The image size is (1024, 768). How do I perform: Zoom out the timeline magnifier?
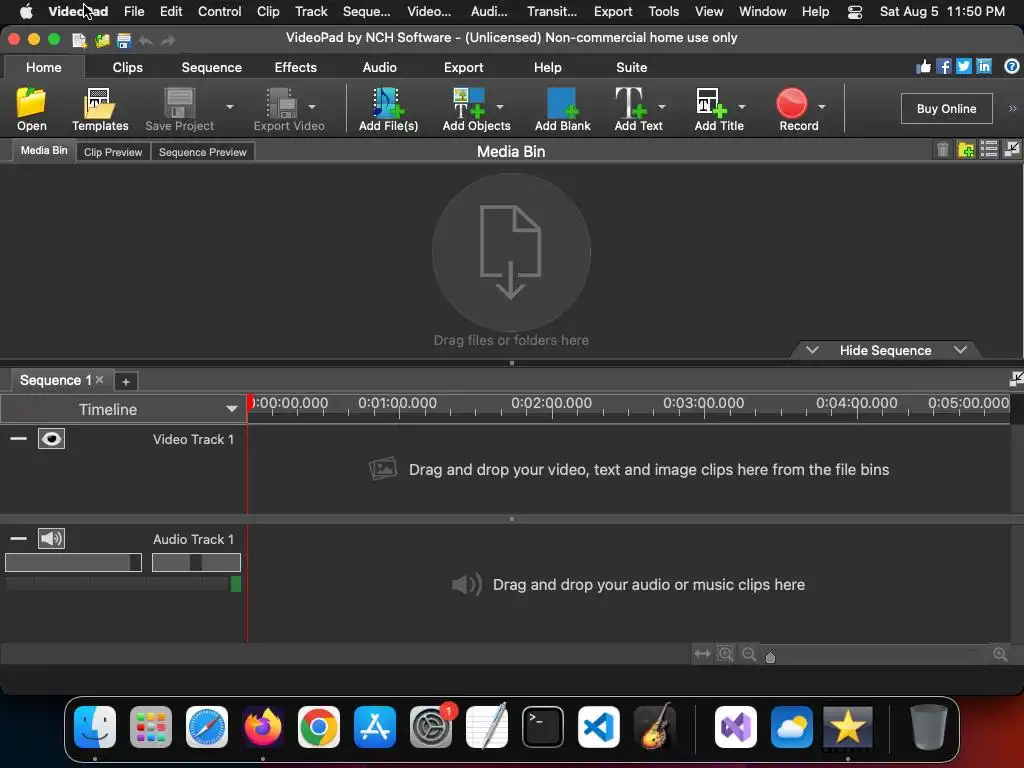pyautogui.click(x=749, y=654)
